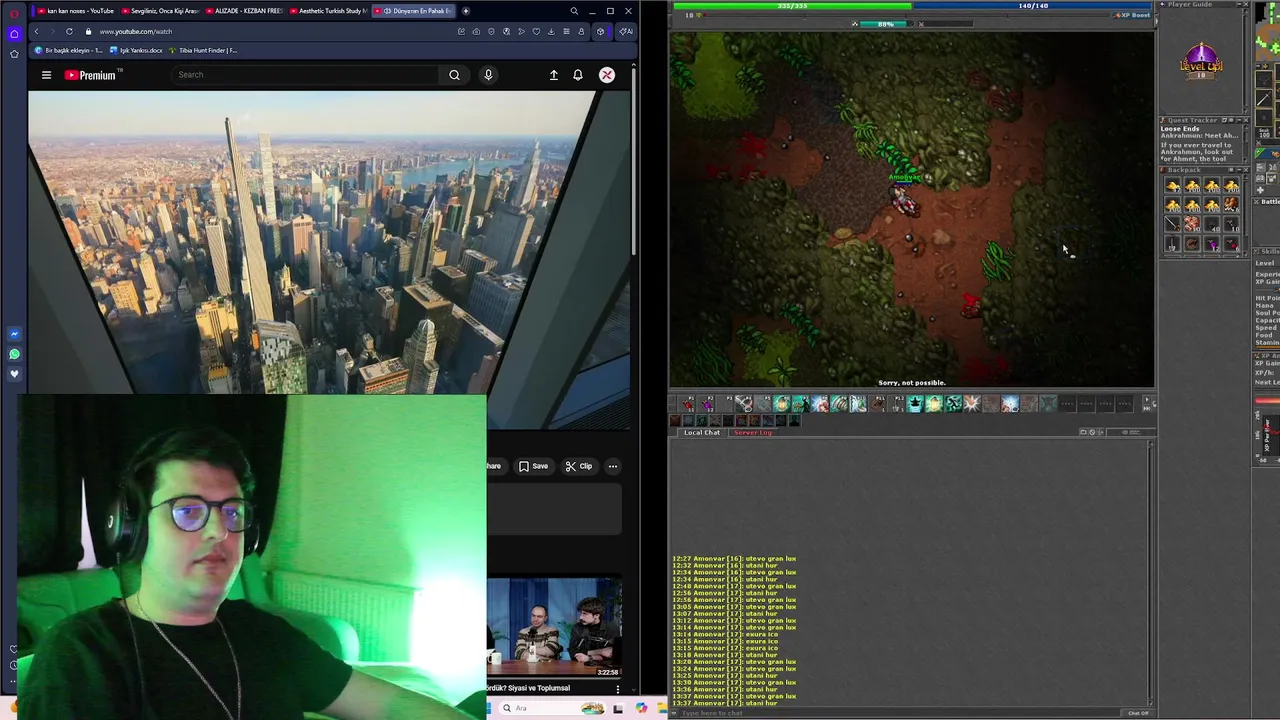Open a new browser tab with plus

click(x=466, y=11)
